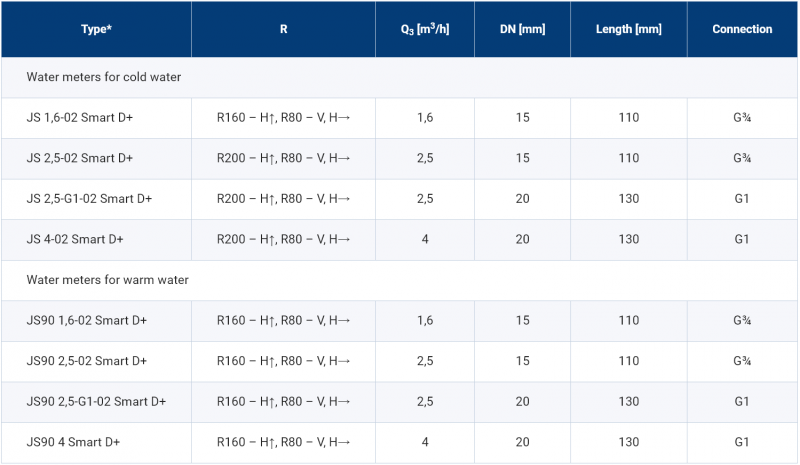
Task: Click length 130 in JS 4-02 row
Action: 629,239
